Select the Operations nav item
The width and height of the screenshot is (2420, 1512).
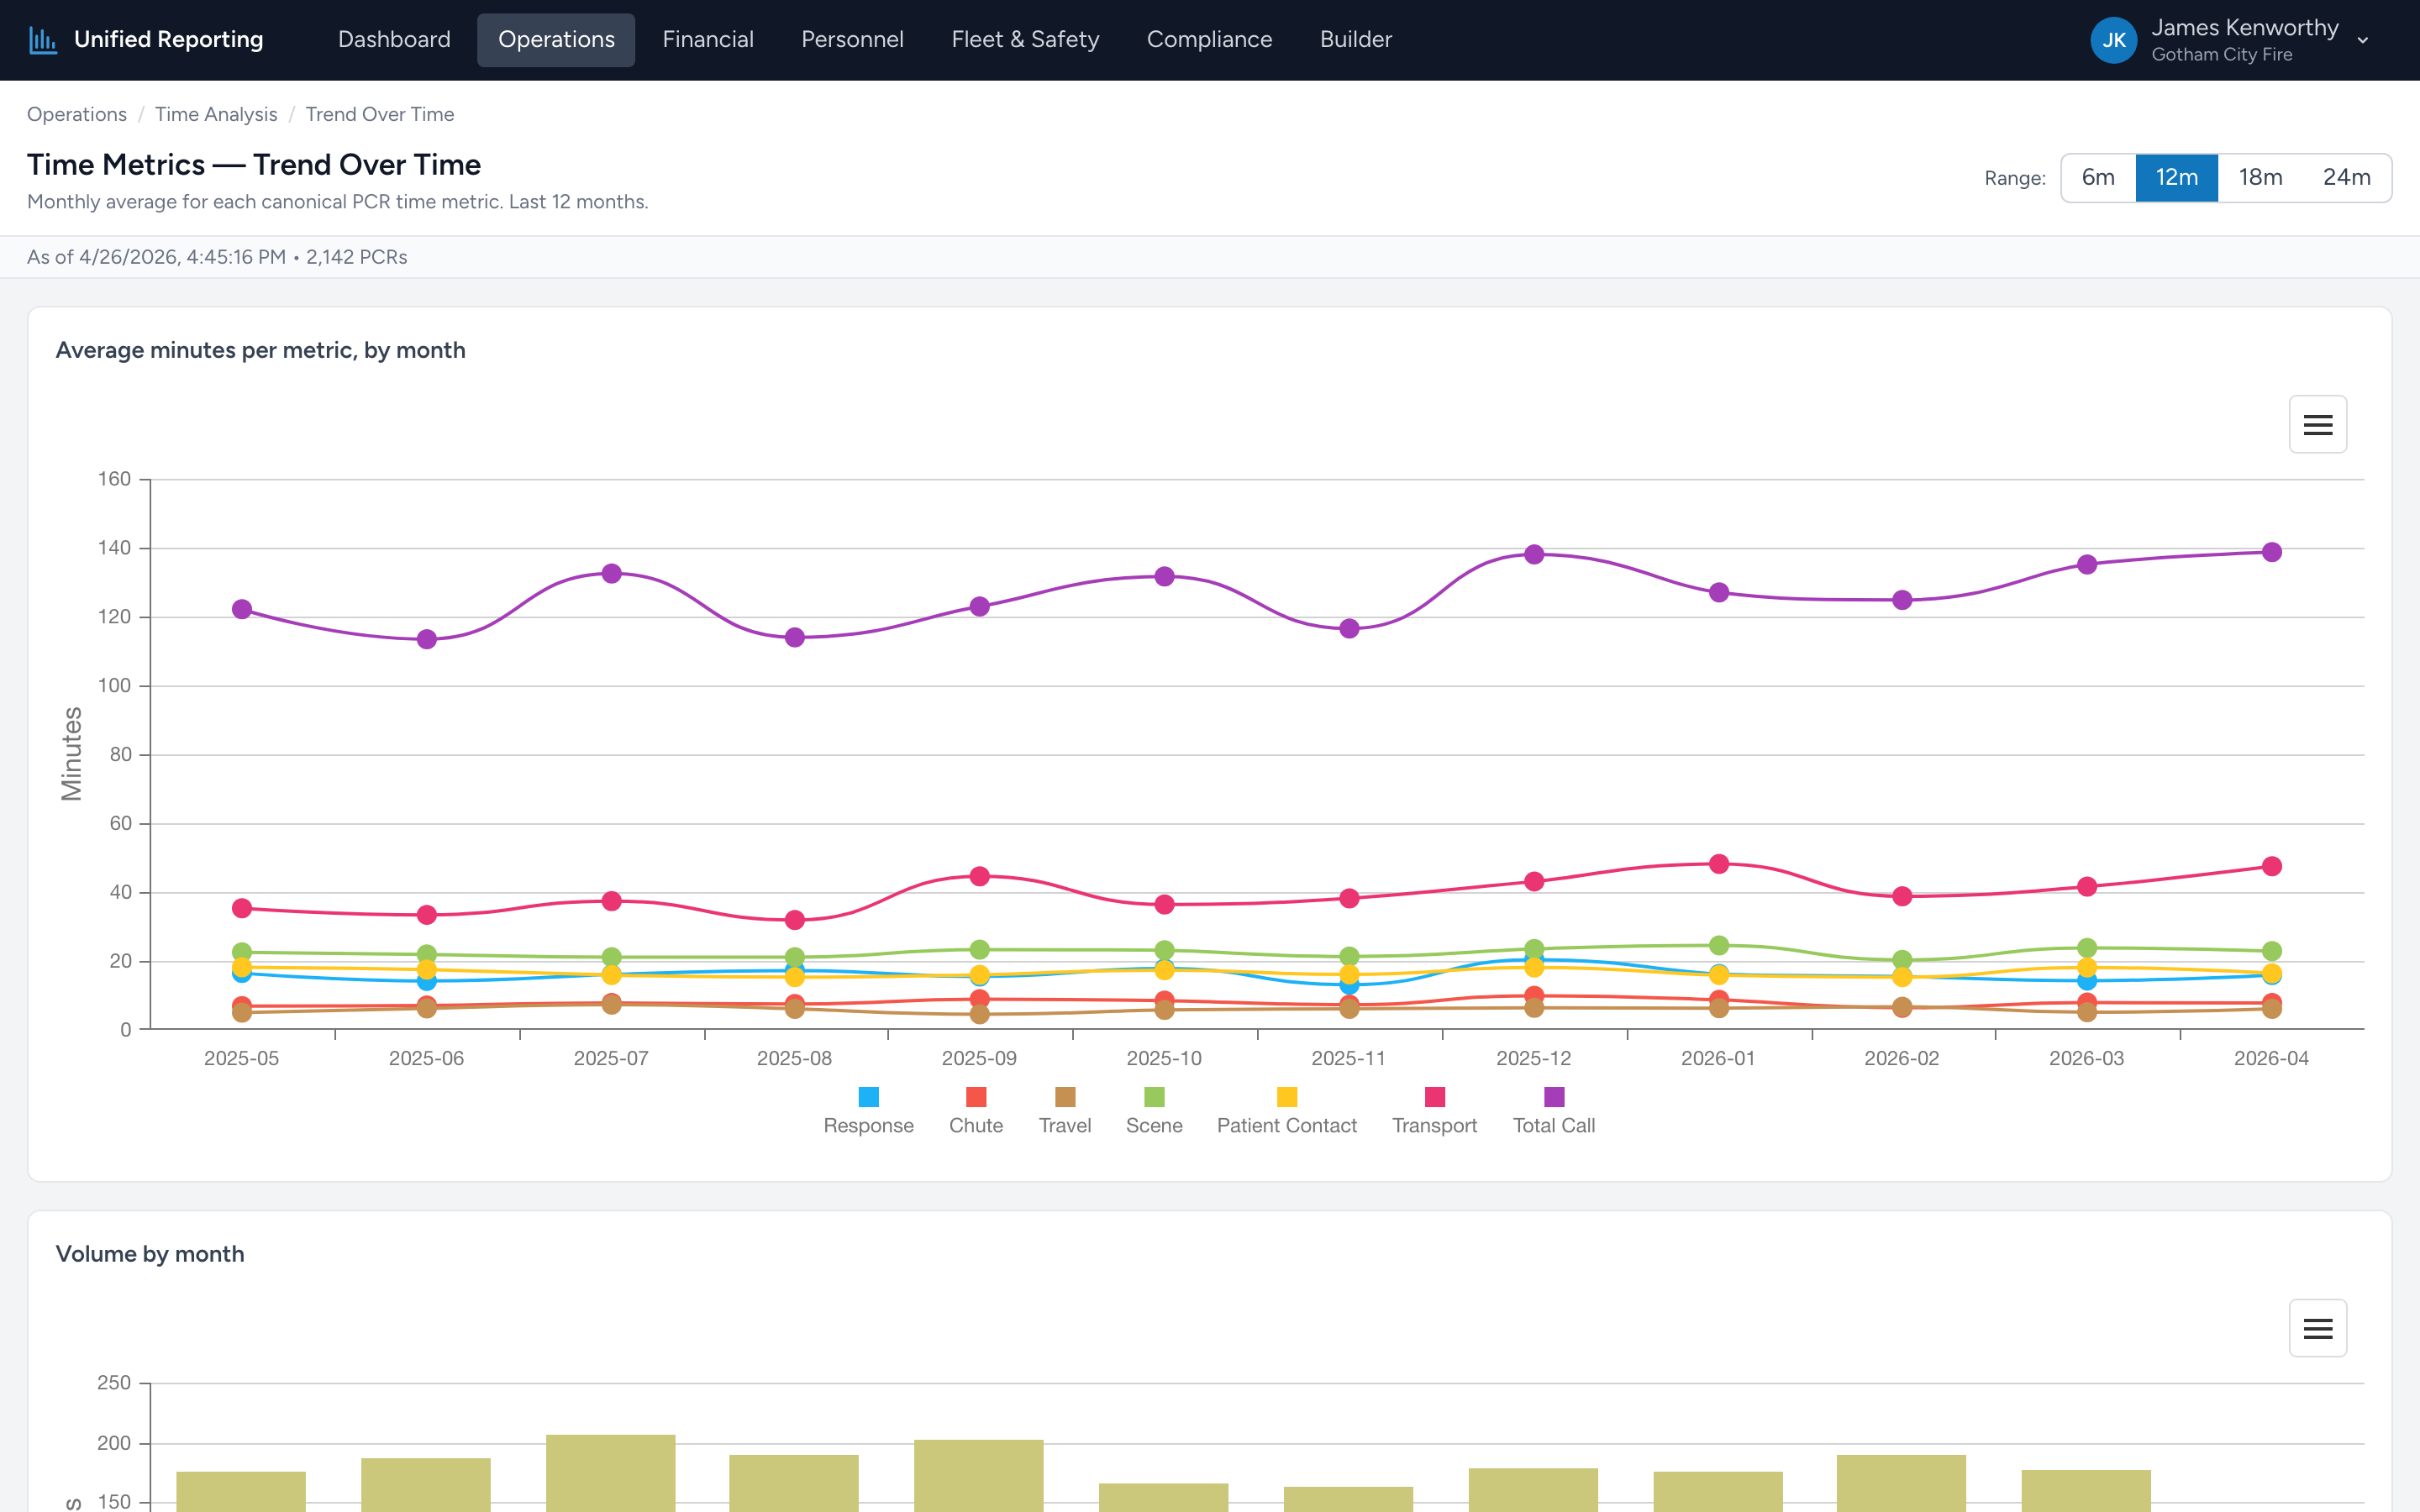coord(556,40)
